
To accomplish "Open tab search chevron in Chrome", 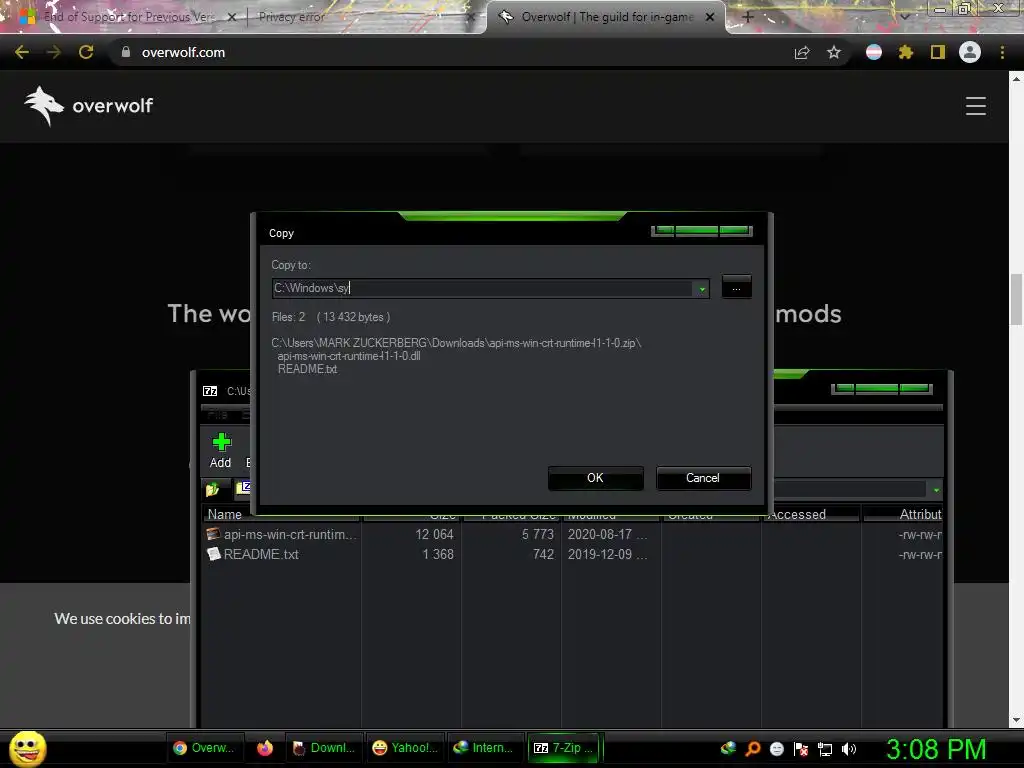I will (904, 17).
